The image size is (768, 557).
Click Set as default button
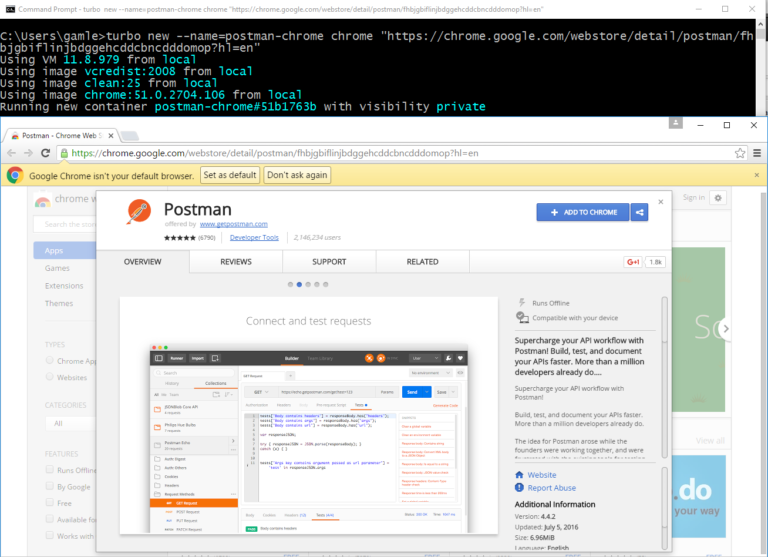(x=230, y=175)
